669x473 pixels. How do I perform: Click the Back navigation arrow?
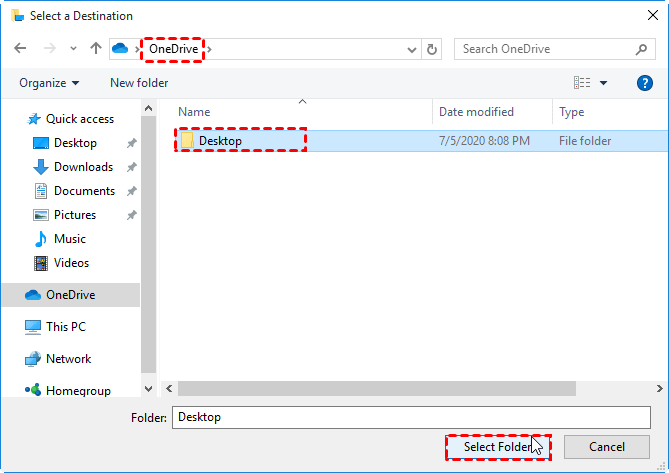pos(20,48)
